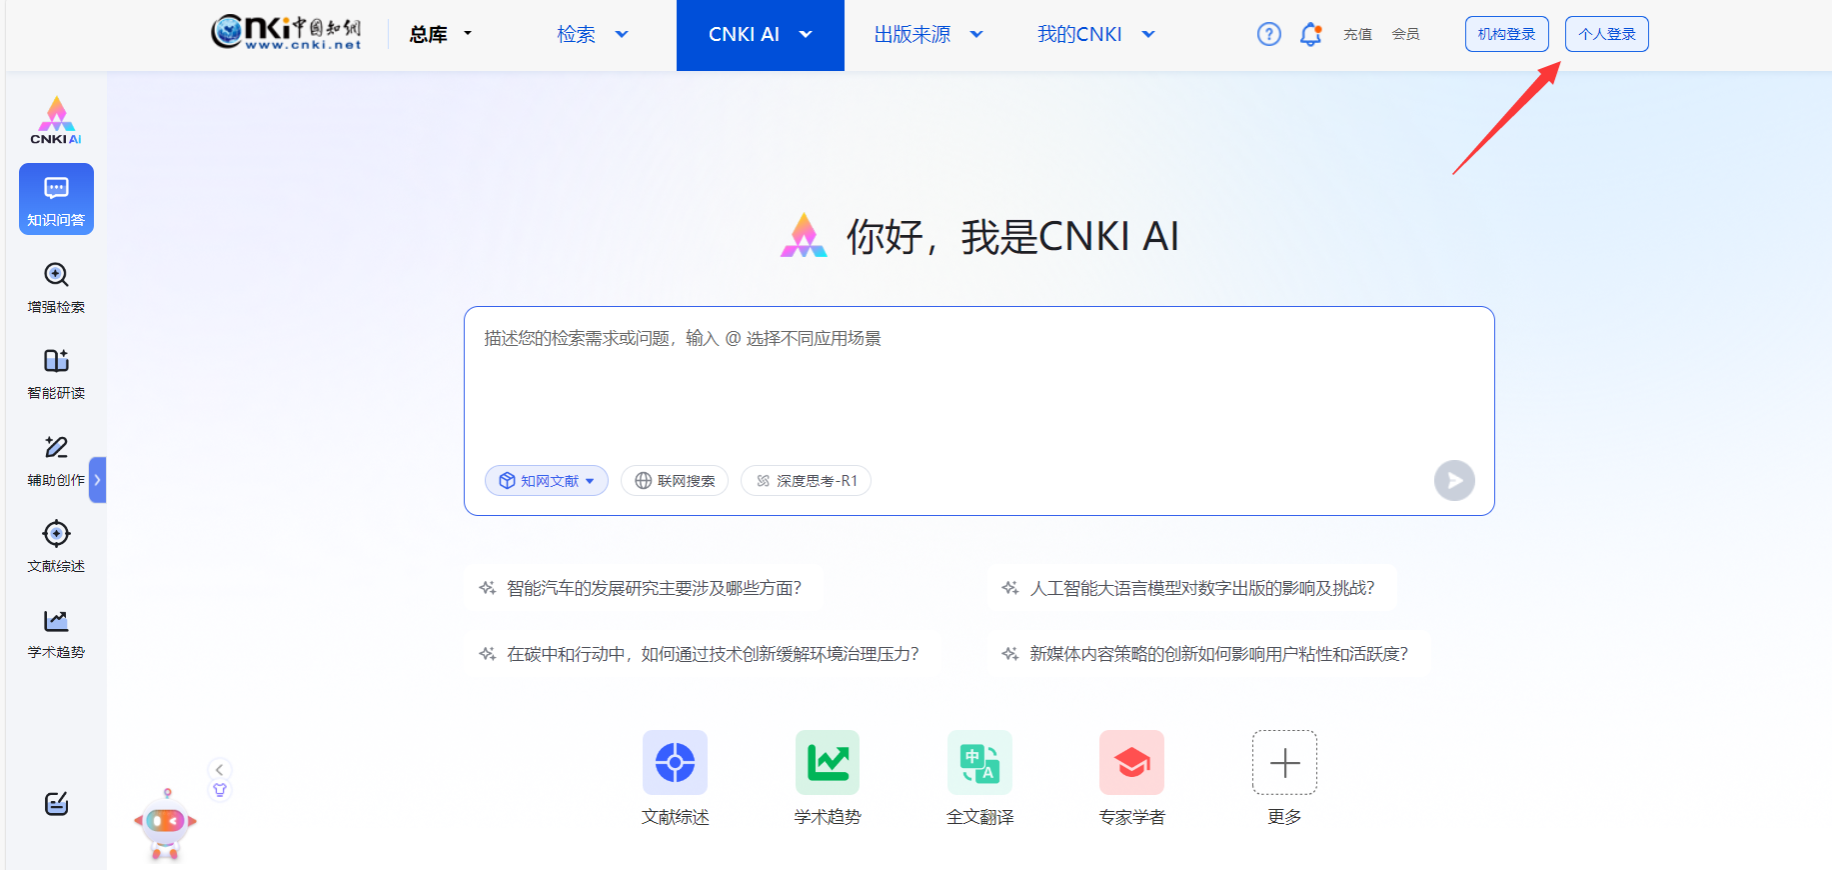Click the send arrow button
Image resolution: width=1832 pixels, height=870 pixels.
coord(1454,481)
